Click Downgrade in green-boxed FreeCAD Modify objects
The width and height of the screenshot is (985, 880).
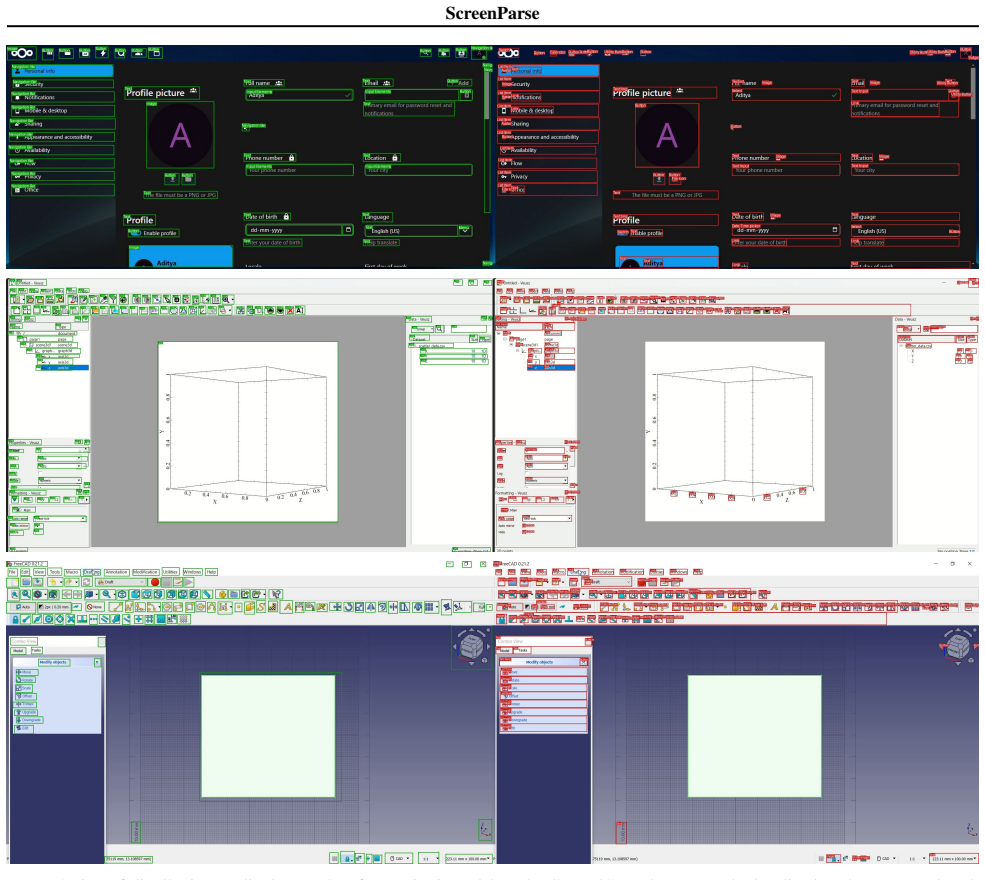pyautogui.click(x=29, y=720)
